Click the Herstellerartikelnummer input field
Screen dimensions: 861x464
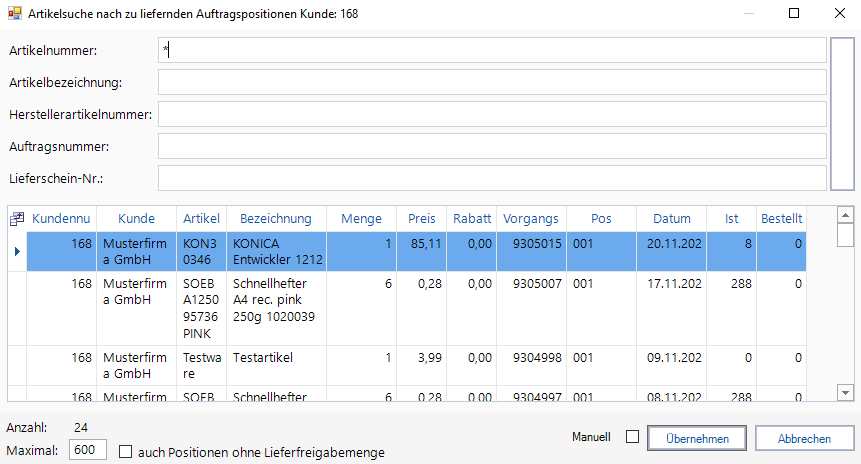tap(491, 114)
